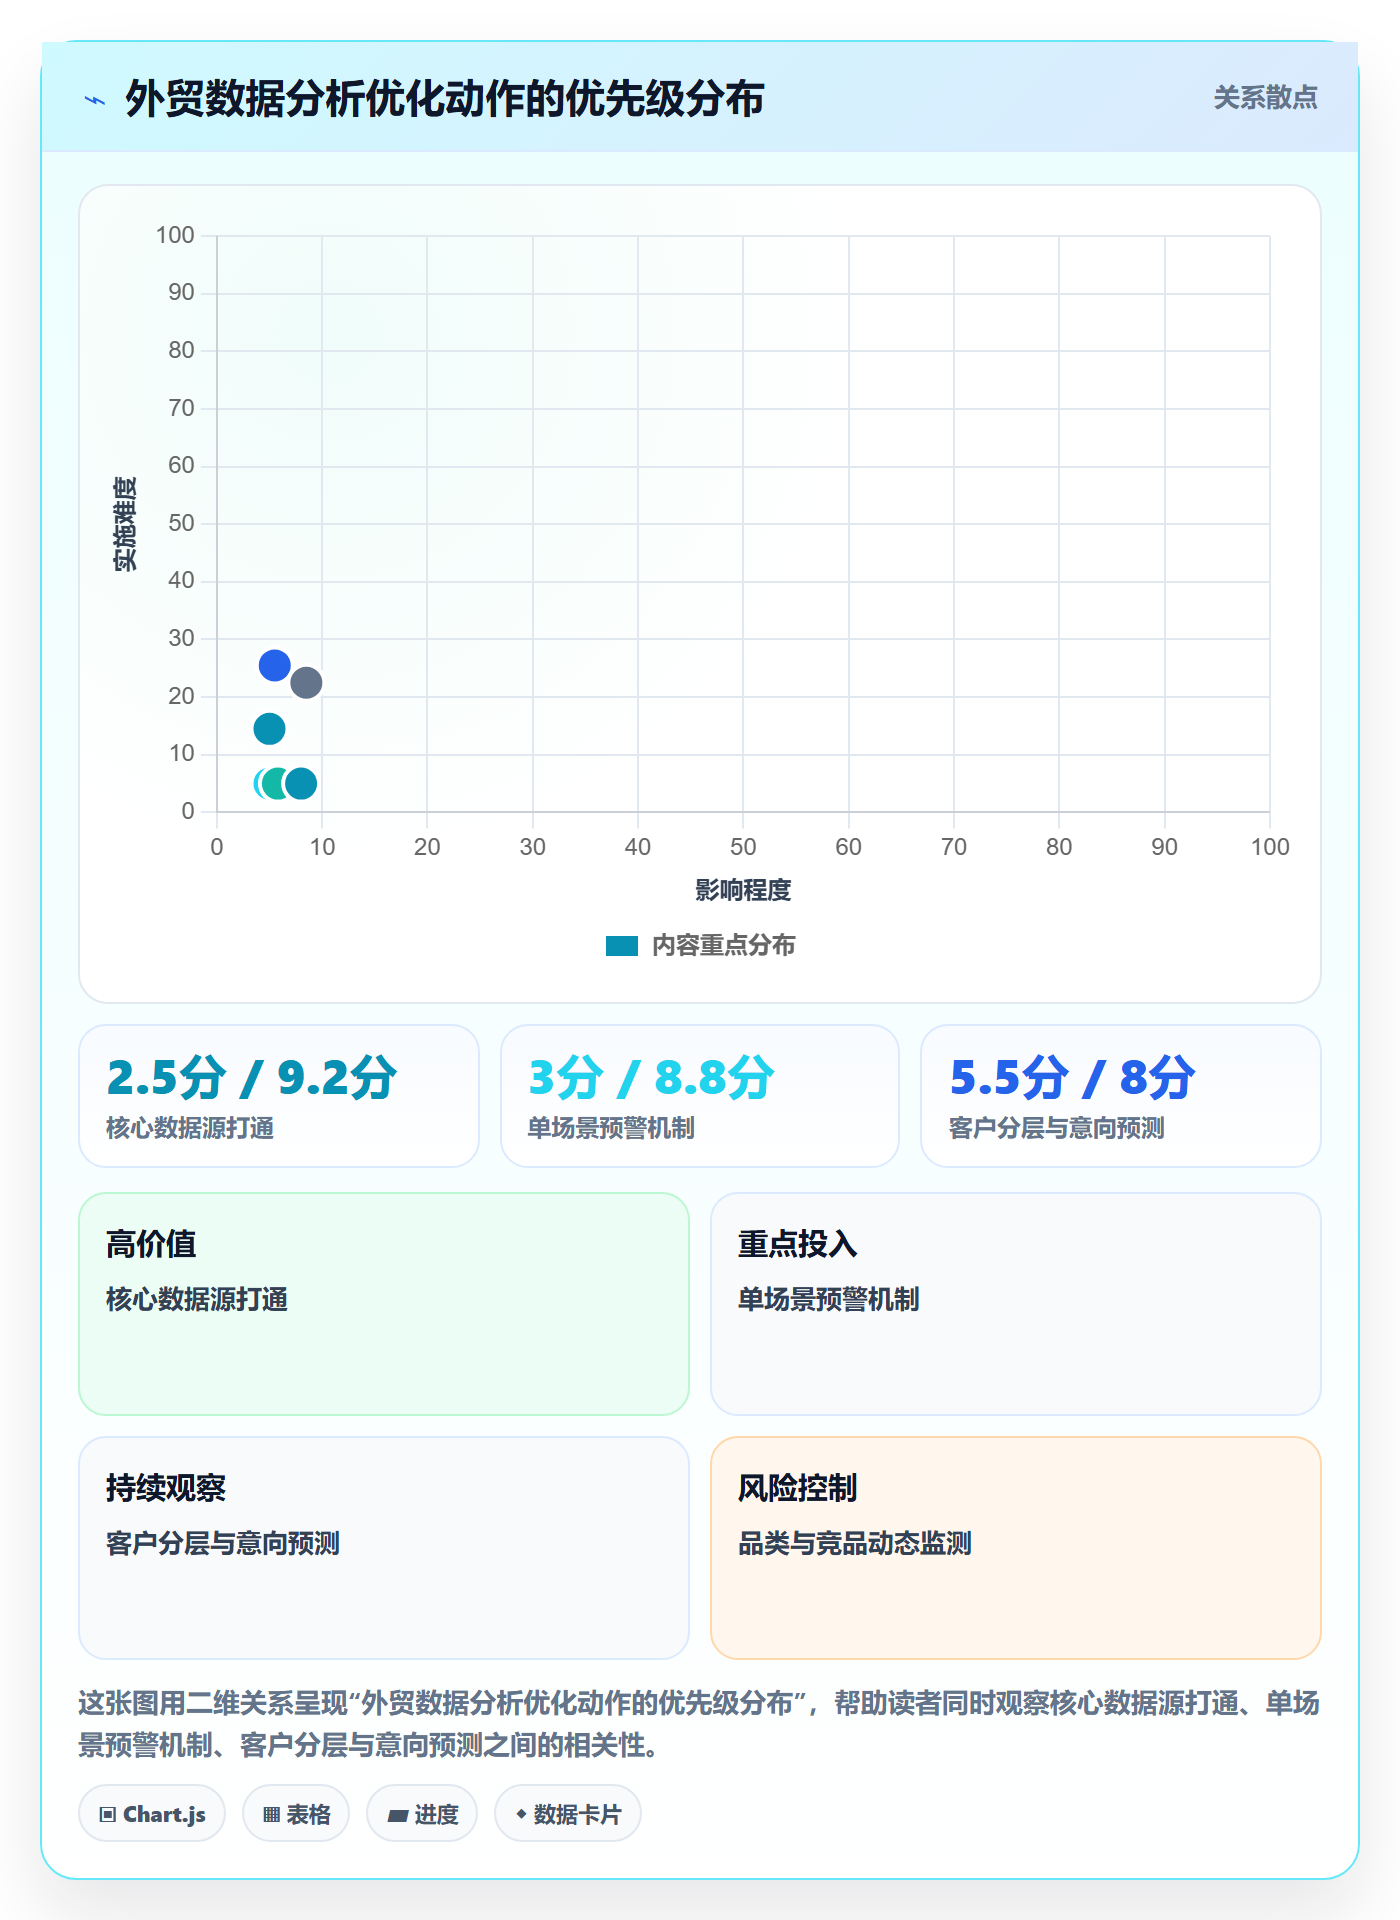Select the 核心数据源打通 score card showing 2.5分 / 9.2分
The height and width of the screenshot is (1920, 1400).
click(279, 1096)
